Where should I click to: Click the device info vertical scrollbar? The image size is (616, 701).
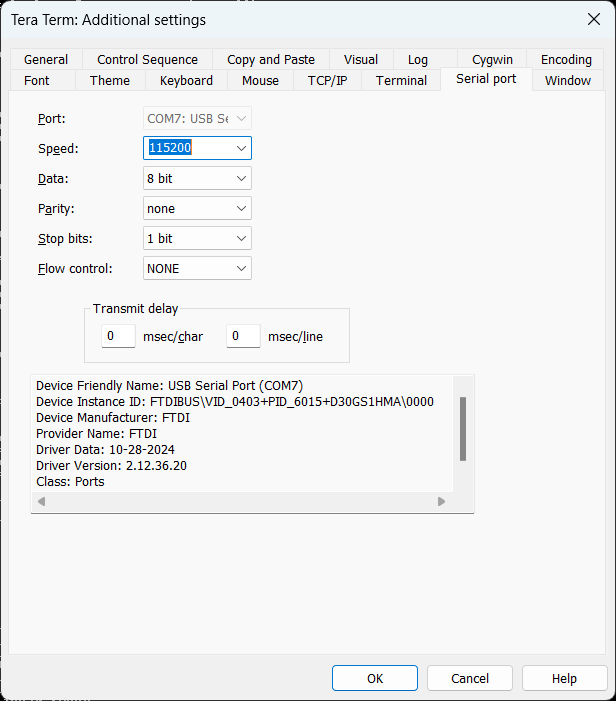[462, 430]
